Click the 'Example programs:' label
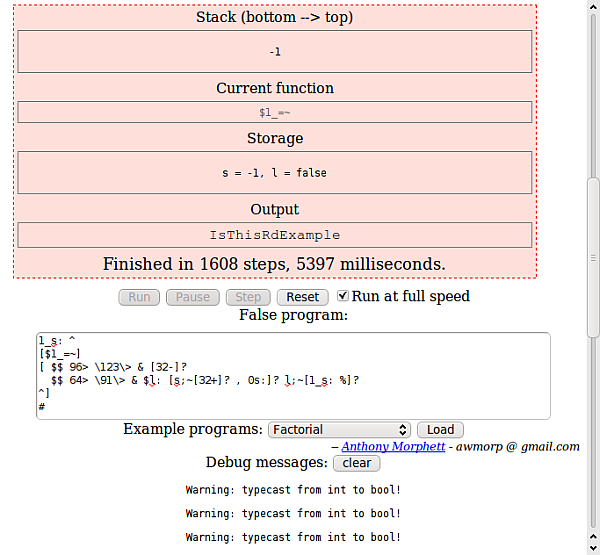 tap(192, 429)
